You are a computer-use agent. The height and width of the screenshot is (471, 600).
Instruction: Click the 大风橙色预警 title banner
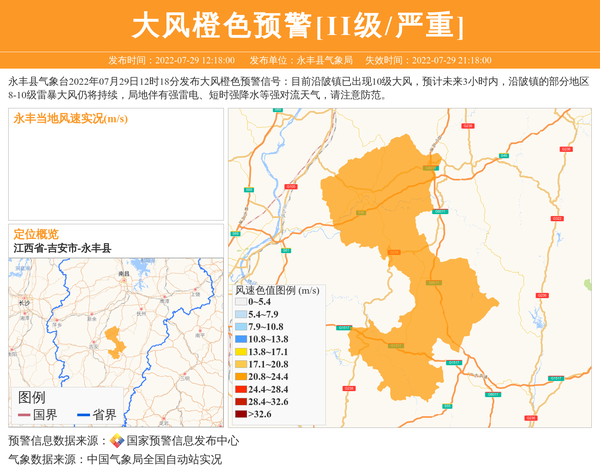click(299, 24)
